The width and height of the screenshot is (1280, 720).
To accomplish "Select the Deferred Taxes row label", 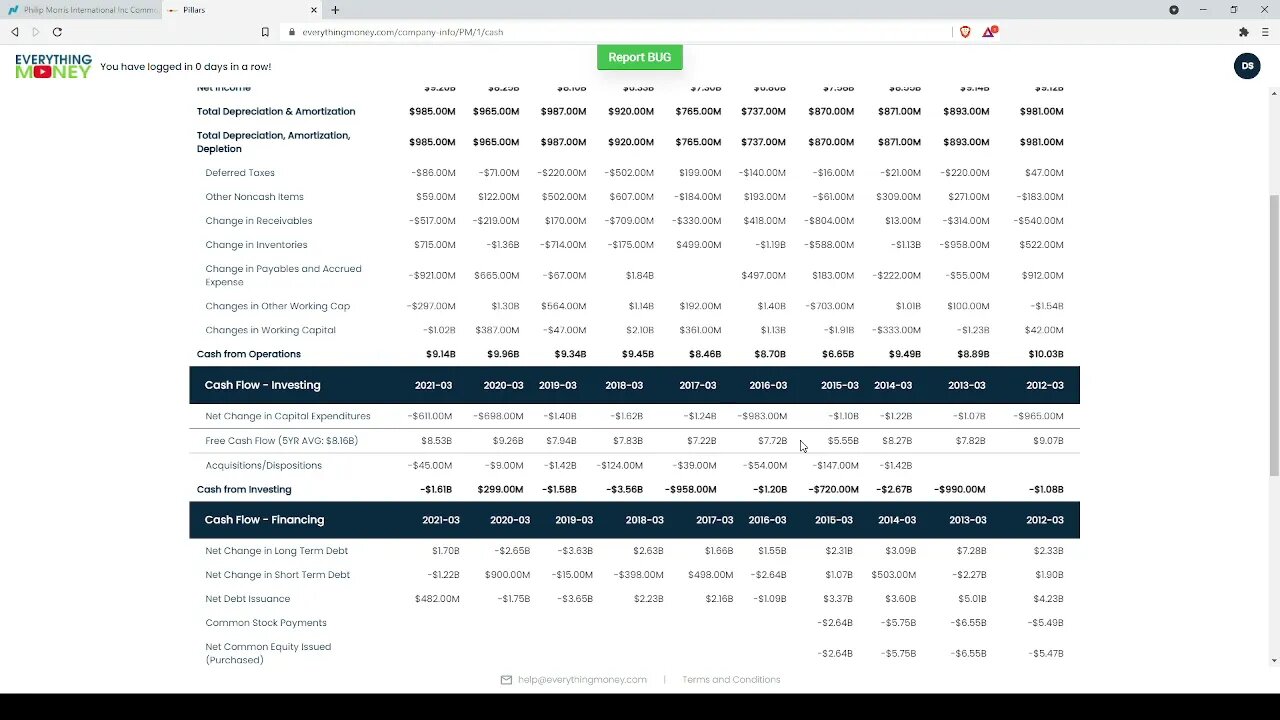I will (x=240, y=173).
